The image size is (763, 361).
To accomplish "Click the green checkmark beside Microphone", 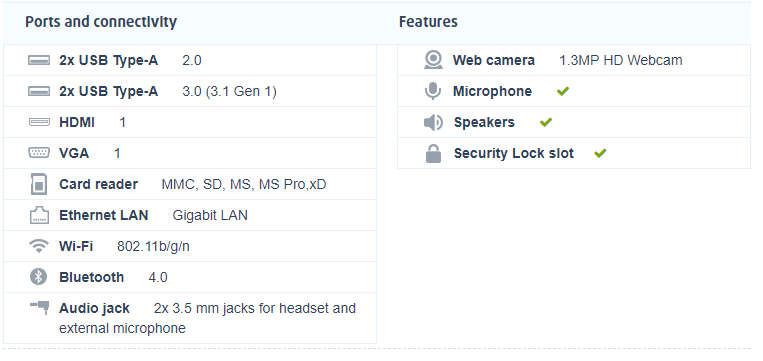I will click(x=563, y=91).
